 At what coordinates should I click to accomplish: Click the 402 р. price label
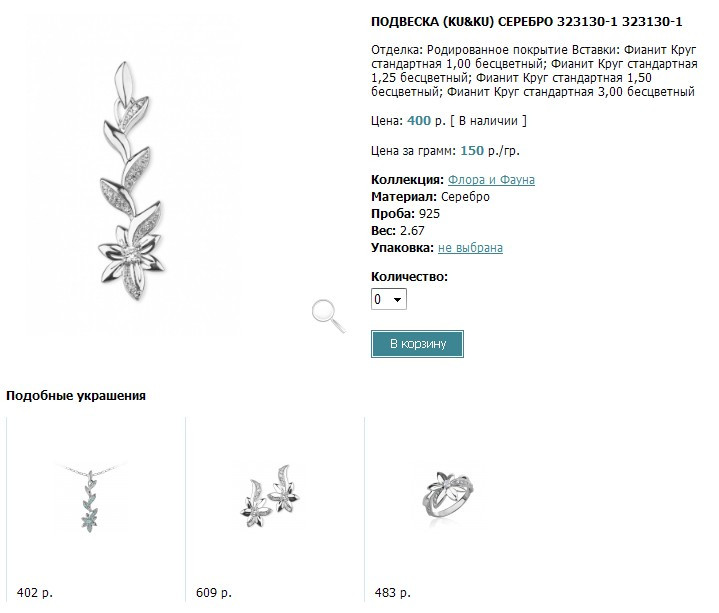coord(35,592)
